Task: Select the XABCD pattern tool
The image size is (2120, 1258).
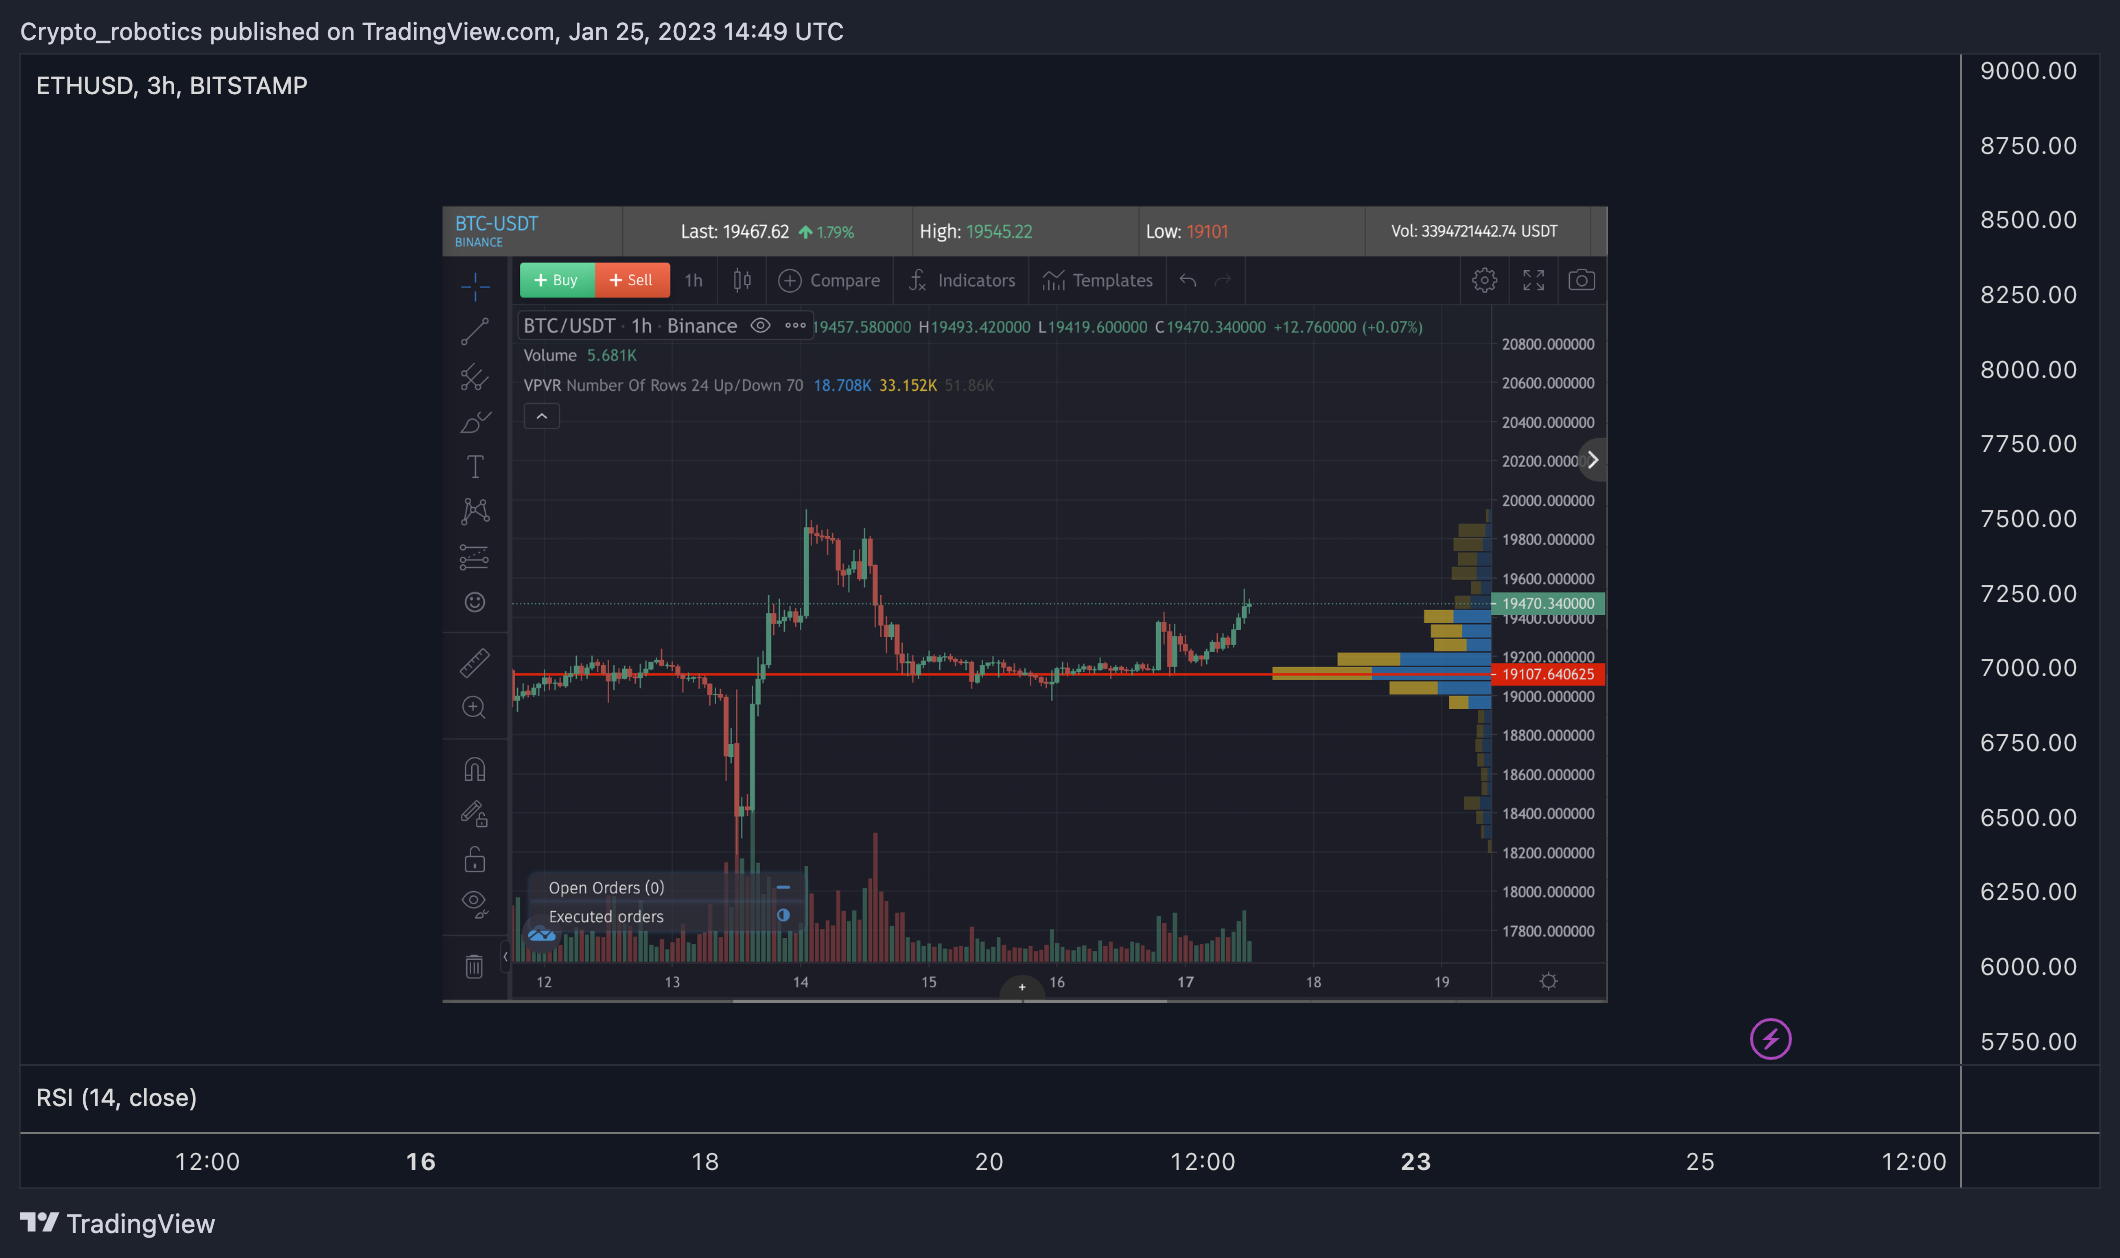Action: point(475,511)
